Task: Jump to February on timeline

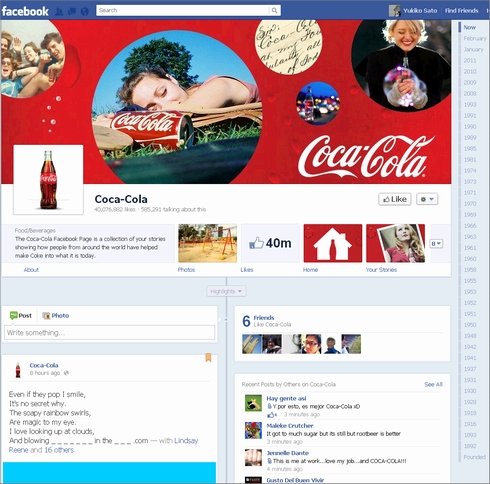Action: click(x=475, y=38)
